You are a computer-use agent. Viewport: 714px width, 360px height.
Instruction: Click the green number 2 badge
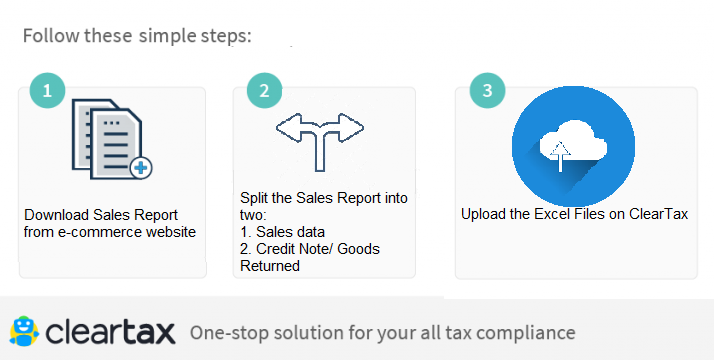pyautogui.click(x=265, y=91)
